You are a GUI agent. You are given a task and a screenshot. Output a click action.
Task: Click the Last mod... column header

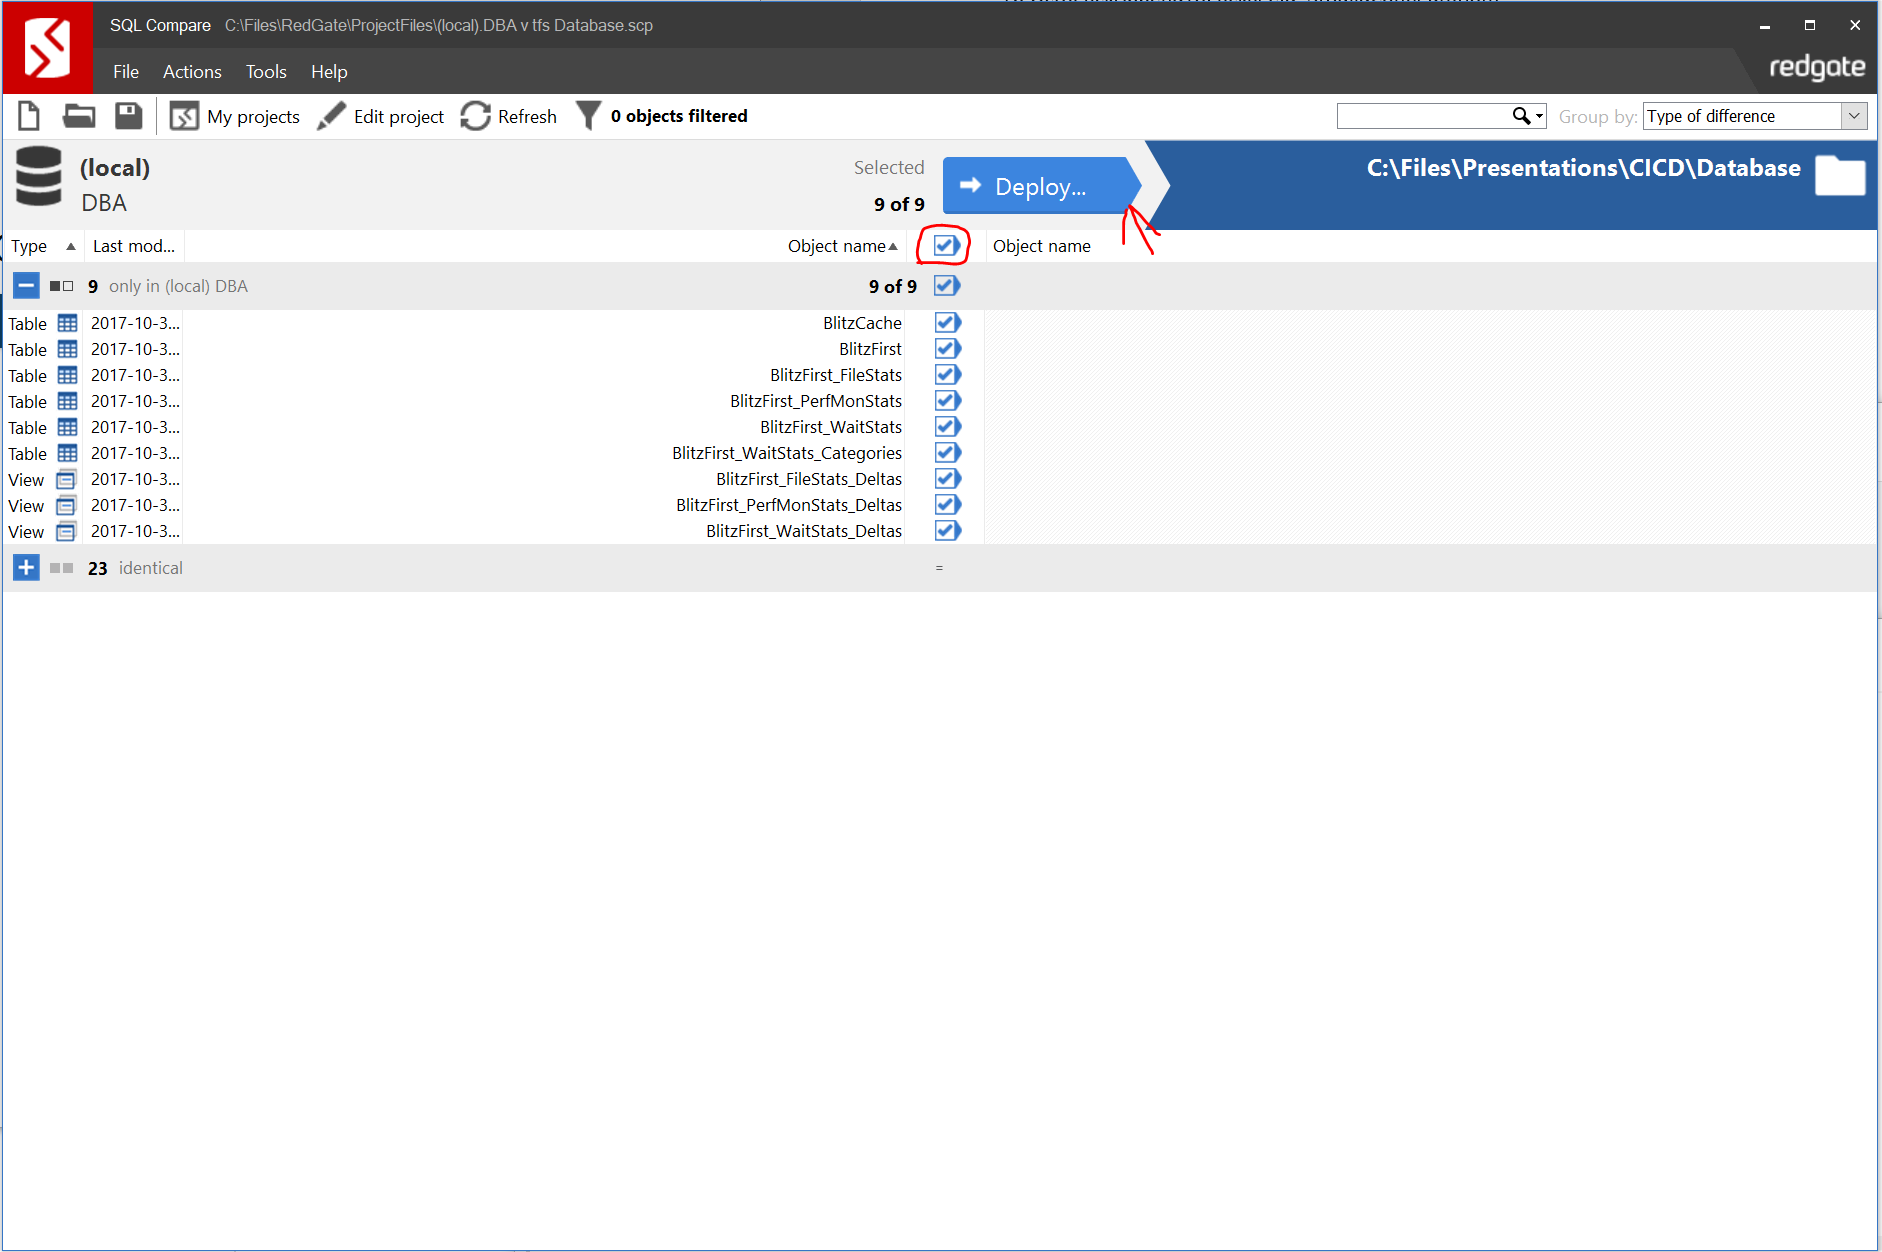(134, 246)
